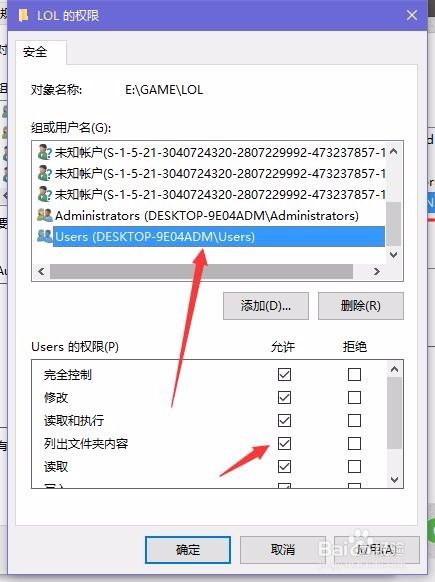Check Deny for 读取和执行
Viewport: 435px width, 582px height.
(354, 421)
